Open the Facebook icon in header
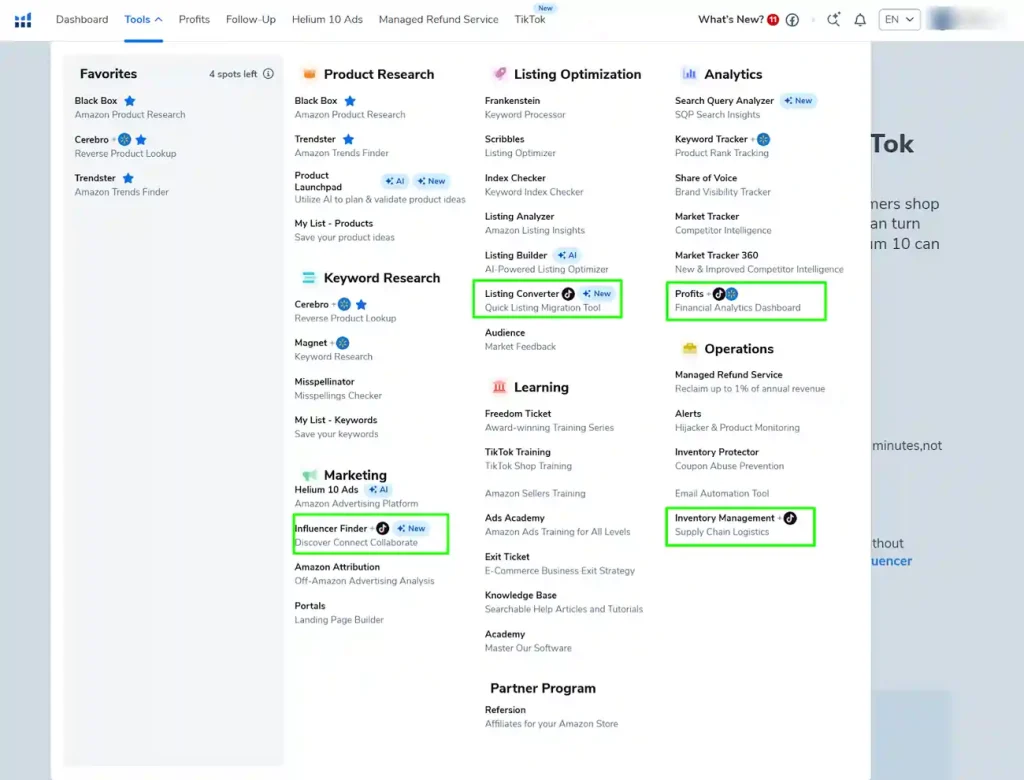1024x780 pixels. tap(792, 20)
